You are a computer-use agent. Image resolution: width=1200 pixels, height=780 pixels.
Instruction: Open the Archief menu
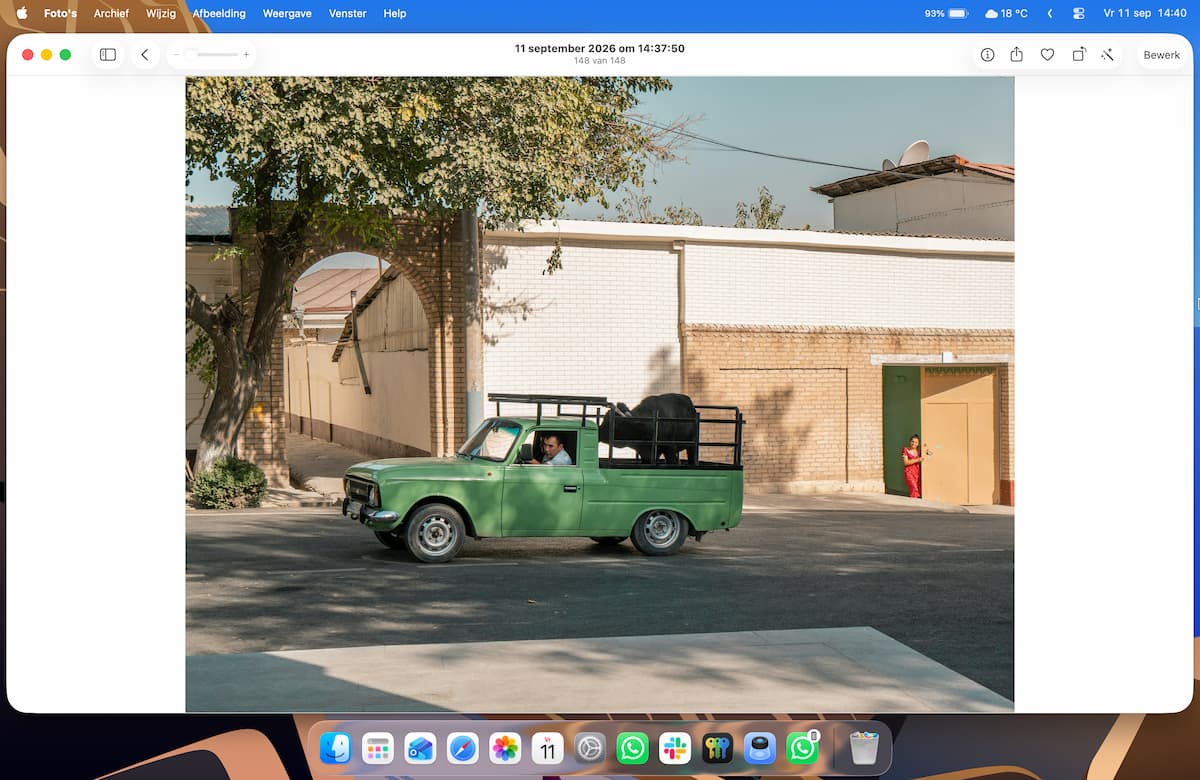[x=111, y=13]
